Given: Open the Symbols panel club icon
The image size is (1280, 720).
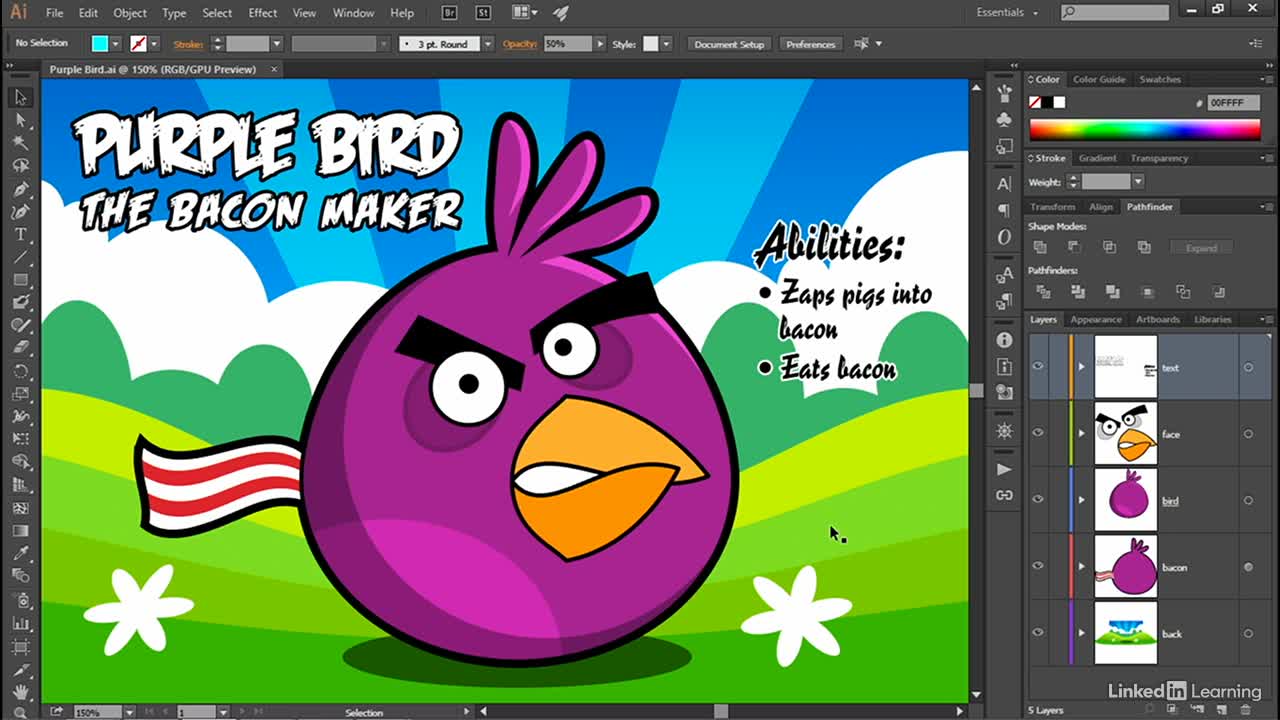Looking at the screenshot, I should click(x=1004, y=120).
